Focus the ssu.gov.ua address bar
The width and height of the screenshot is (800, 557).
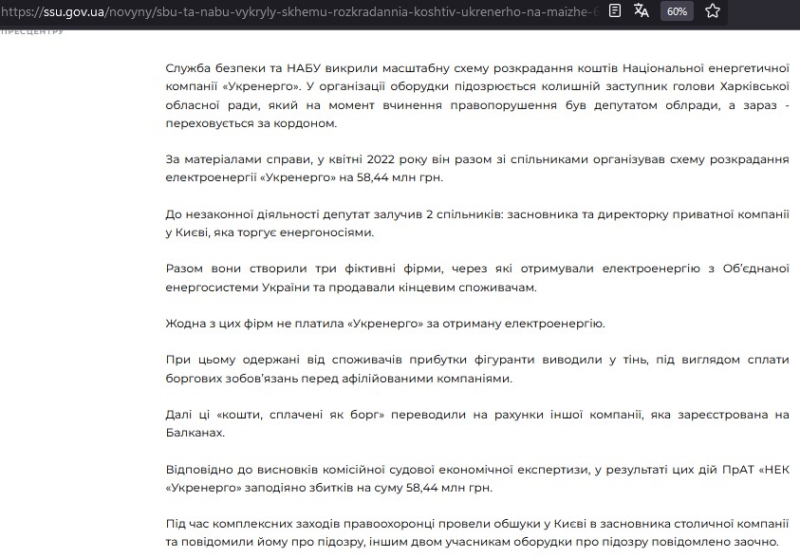300,11
